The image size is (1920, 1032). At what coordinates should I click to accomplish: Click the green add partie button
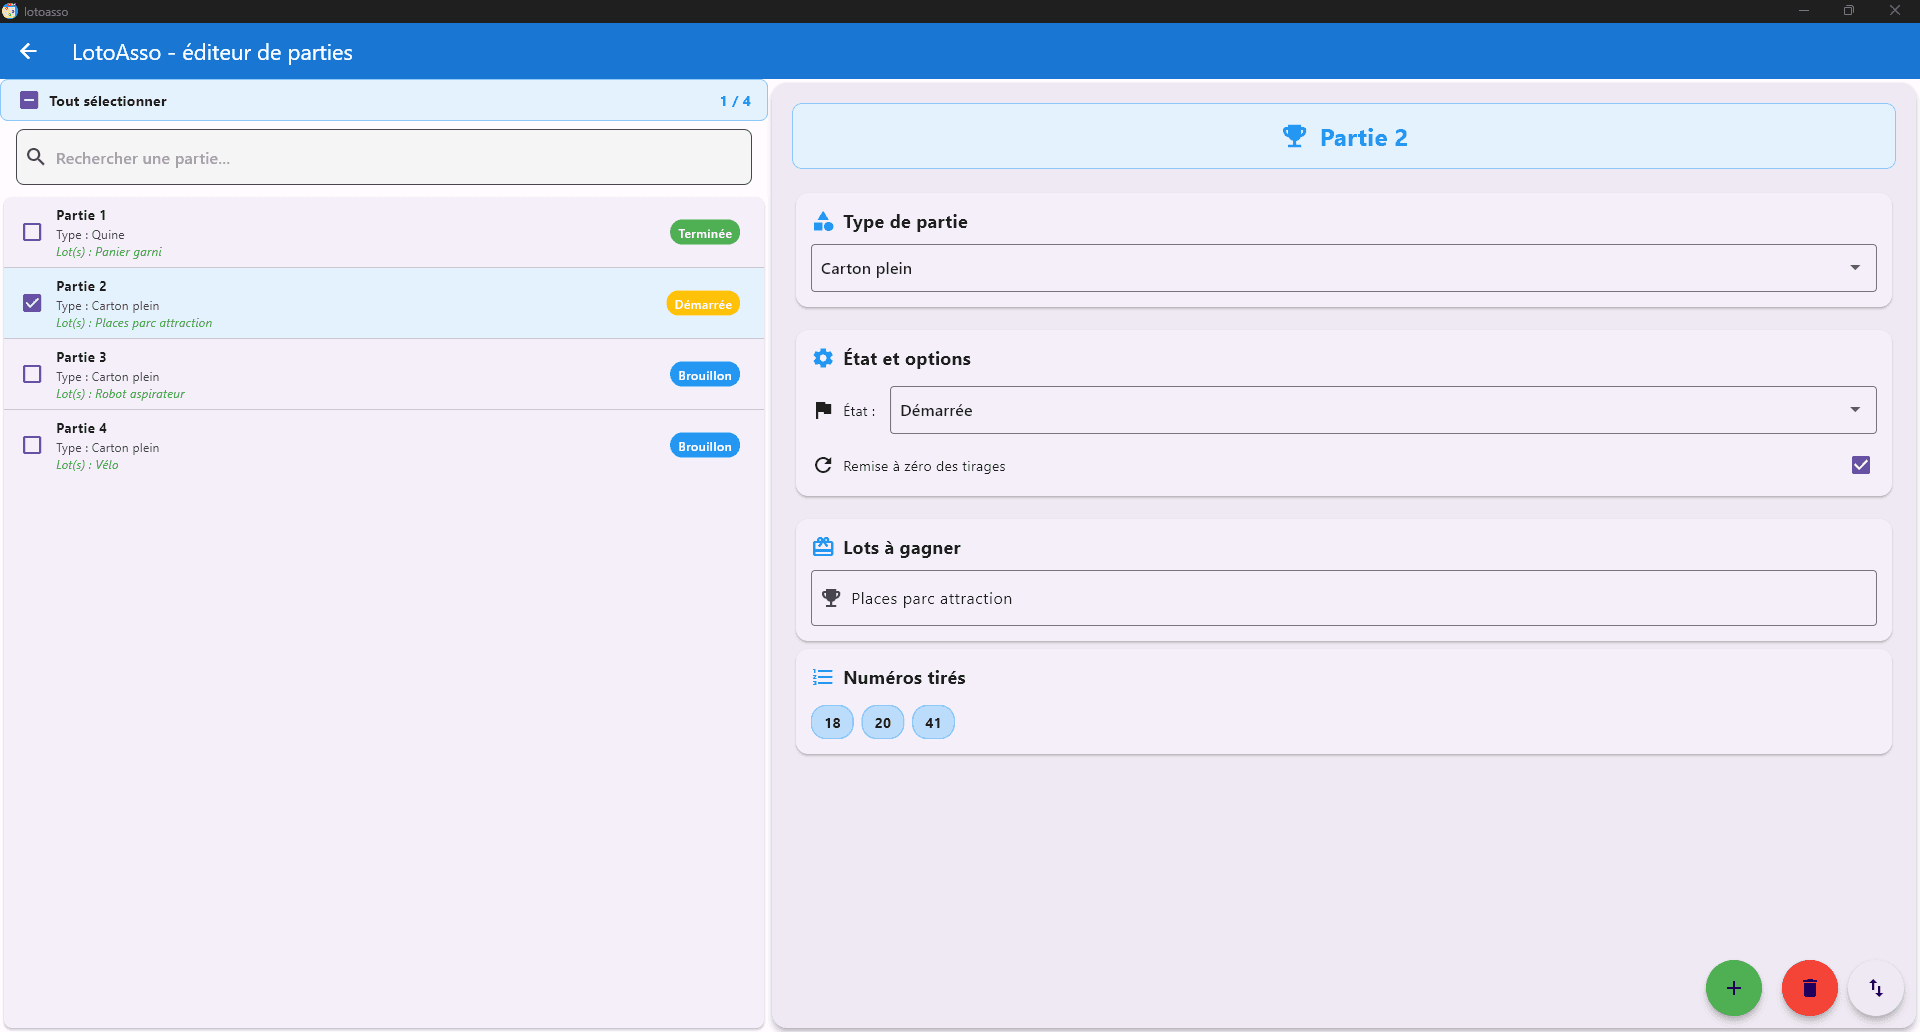coord(1733,988)
